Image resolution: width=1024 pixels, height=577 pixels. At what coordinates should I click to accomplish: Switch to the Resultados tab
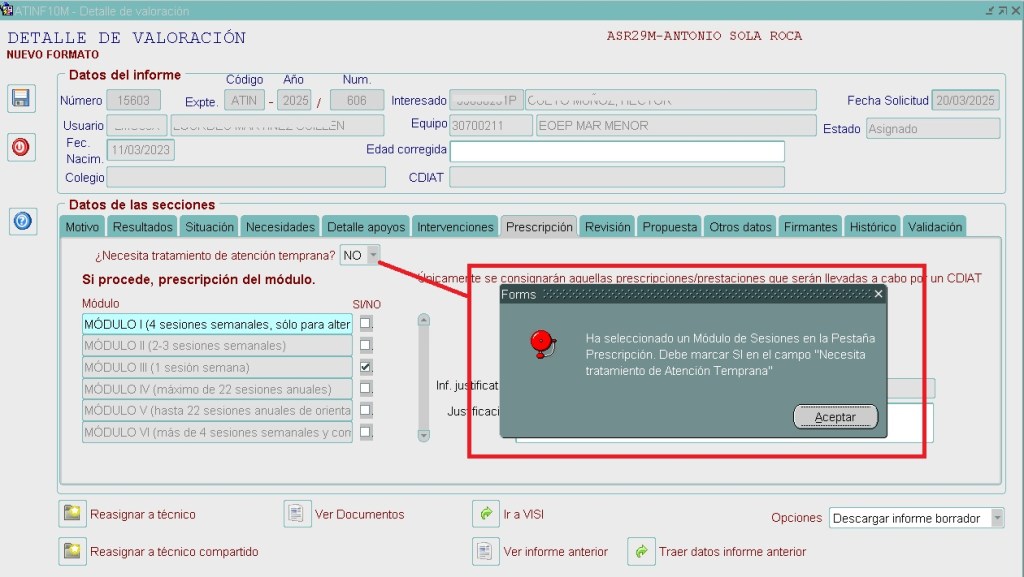(x=142, y=227)
